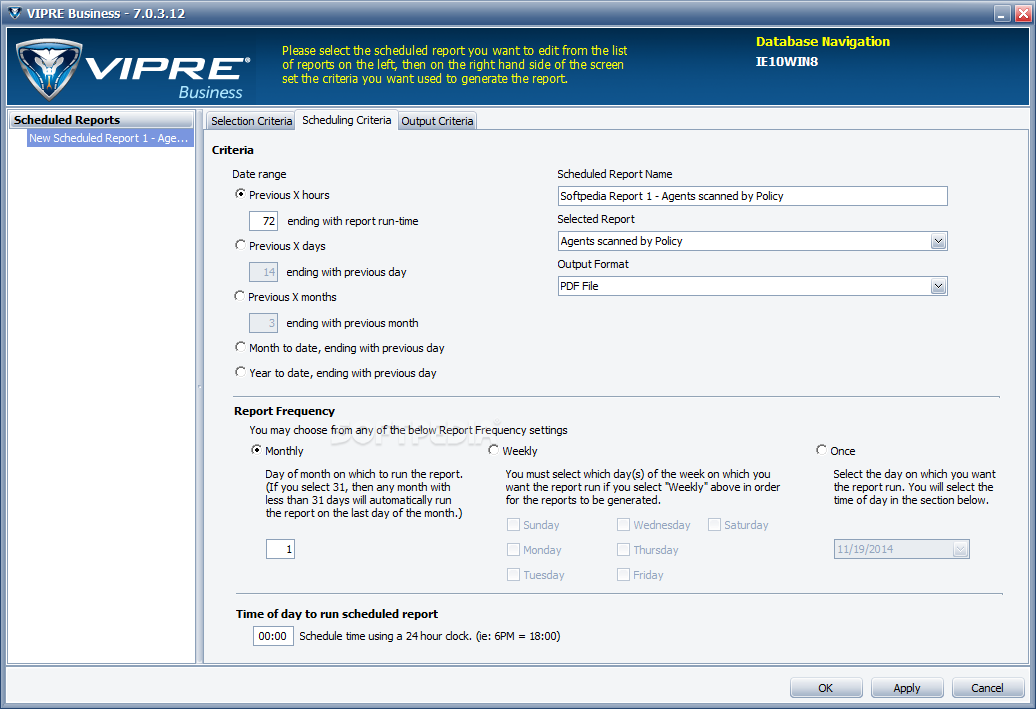Tick the Tuesday checkbox
Viewport: 1036px width, 709px height.
pyautogui.click(x=513, y=575)
